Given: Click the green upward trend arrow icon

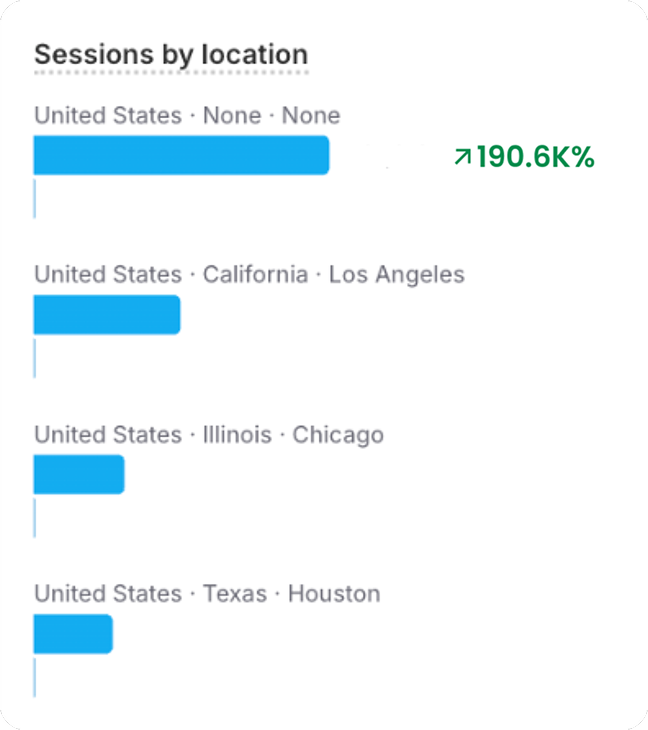Looking at the screenshot, I should click(x=462, y=156).
